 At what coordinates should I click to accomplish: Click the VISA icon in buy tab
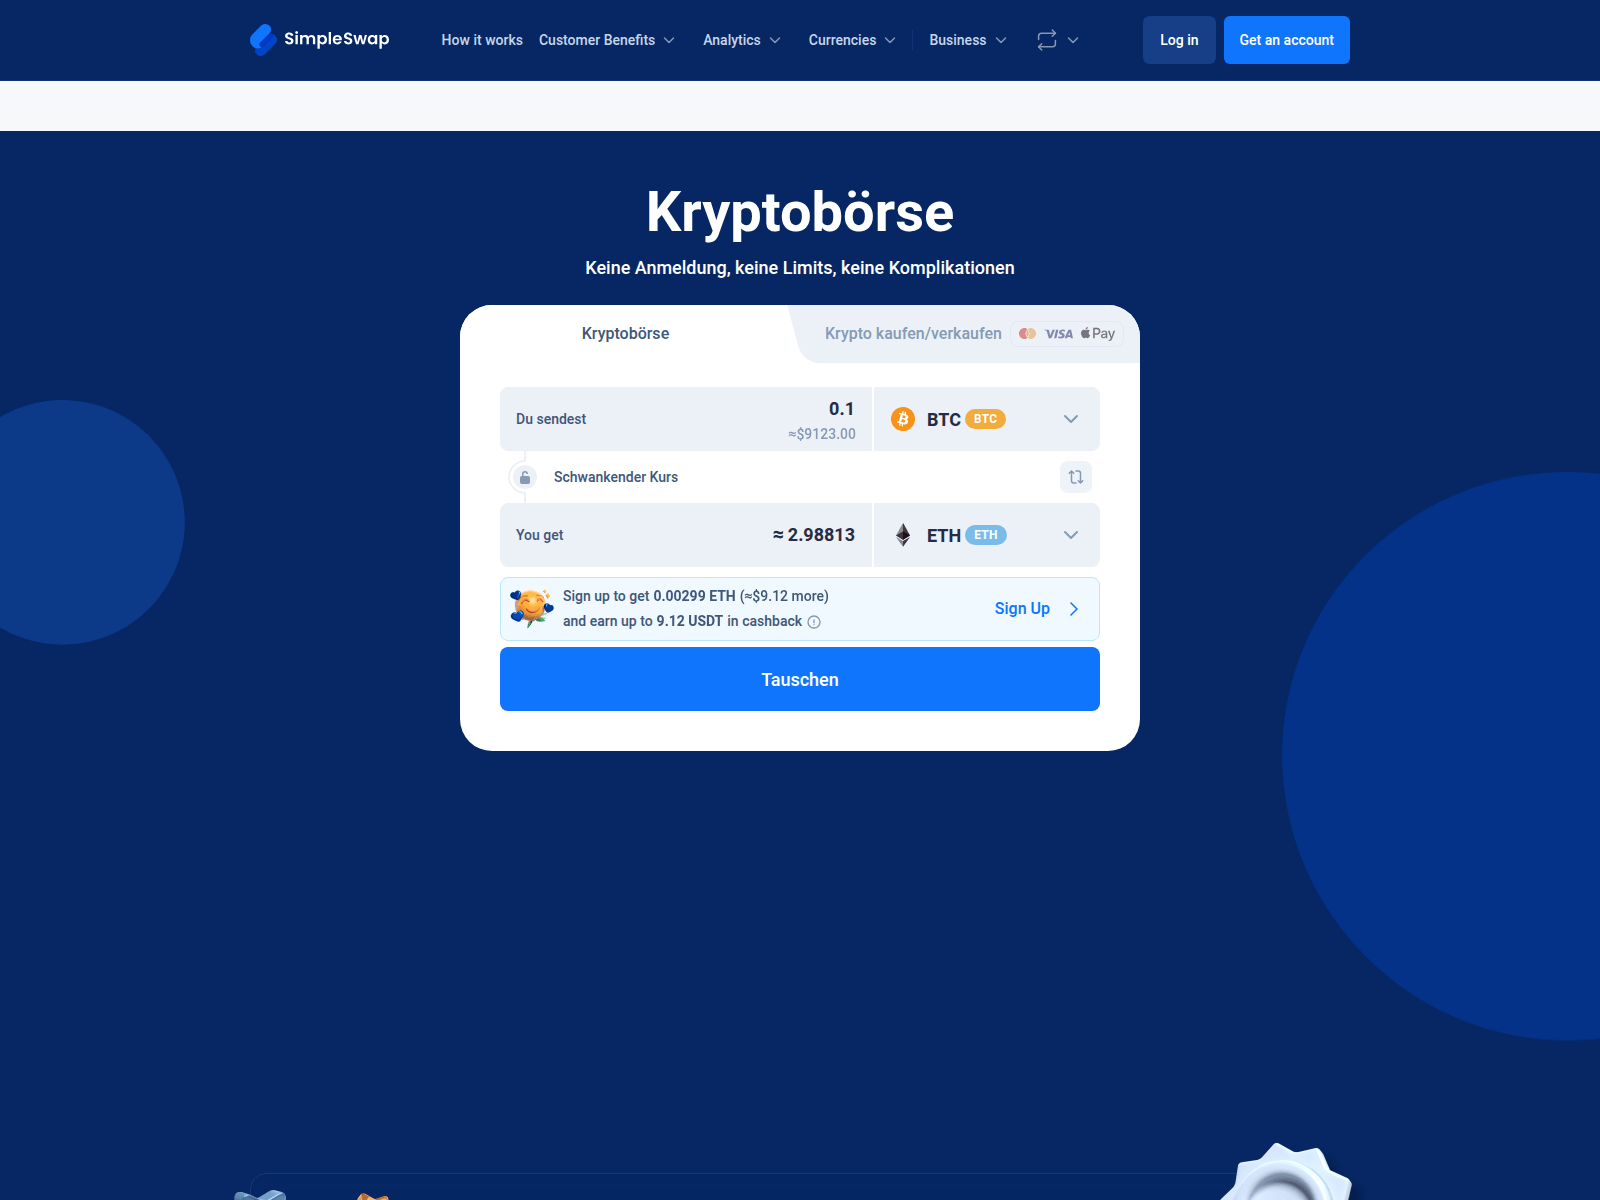[x=1059, y=334]
